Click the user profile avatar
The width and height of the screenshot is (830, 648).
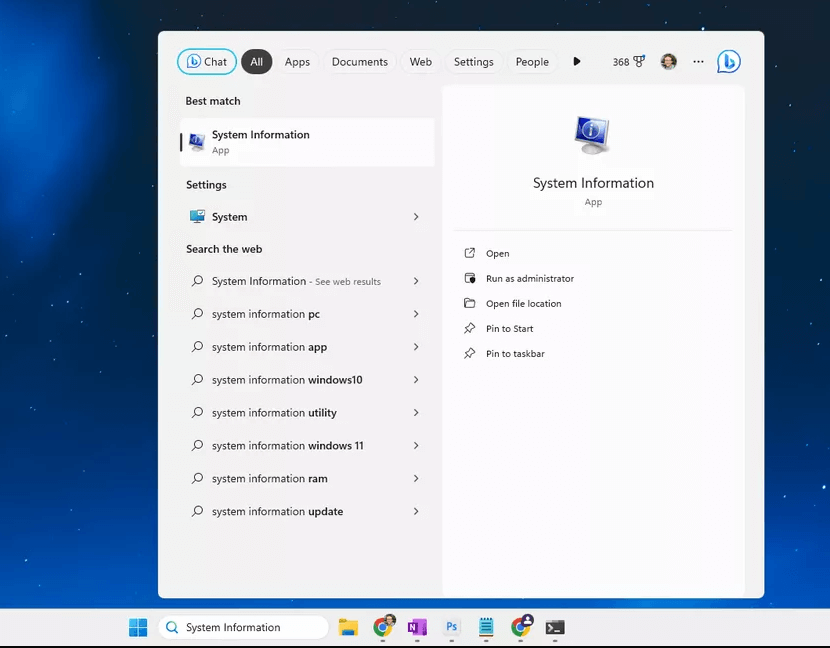(669, 62)
